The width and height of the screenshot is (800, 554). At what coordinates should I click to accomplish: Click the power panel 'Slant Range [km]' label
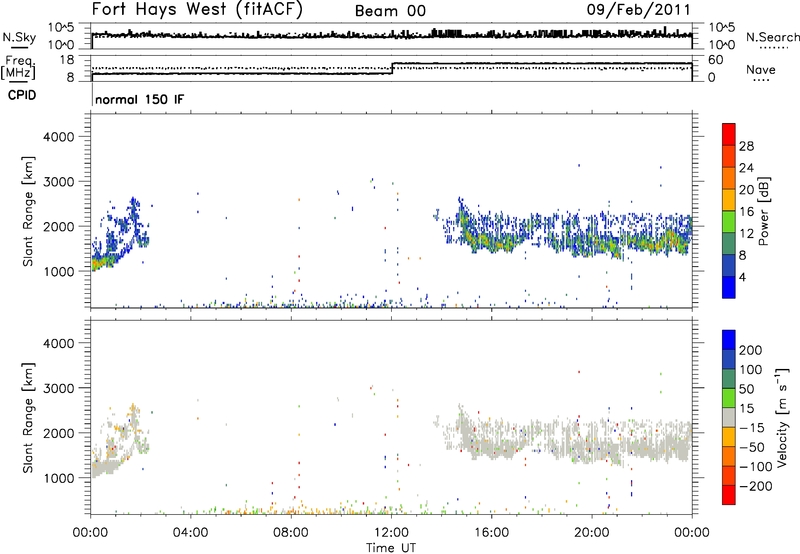pos(28,211)
